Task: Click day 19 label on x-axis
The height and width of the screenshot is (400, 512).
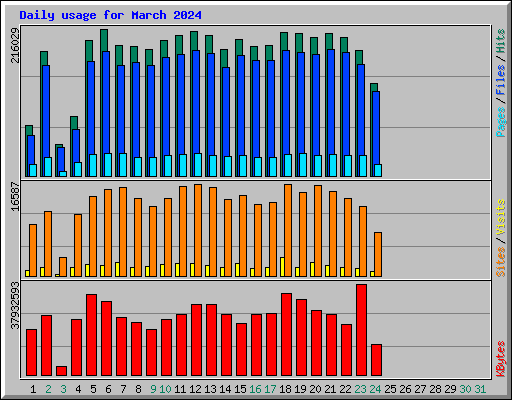Action: pos(300,389)
